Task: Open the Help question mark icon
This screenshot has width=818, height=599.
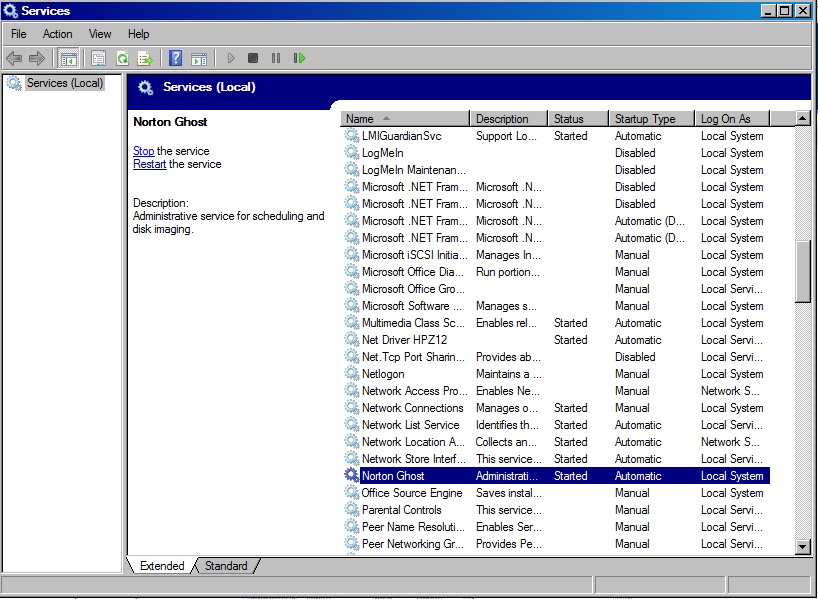Action: (x=176, y=58)
